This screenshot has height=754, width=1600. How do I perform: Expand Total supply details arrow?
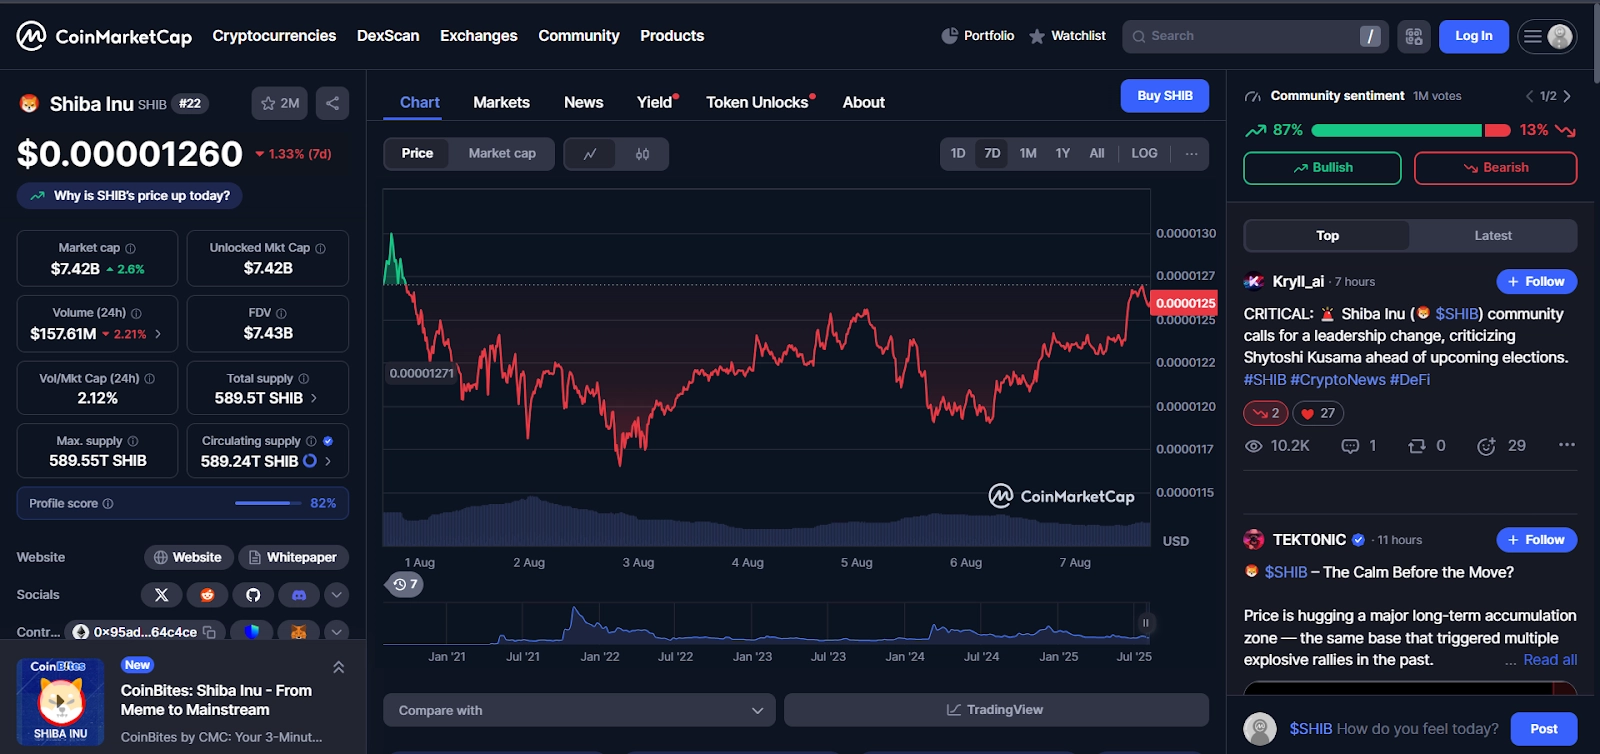(314, 398)
